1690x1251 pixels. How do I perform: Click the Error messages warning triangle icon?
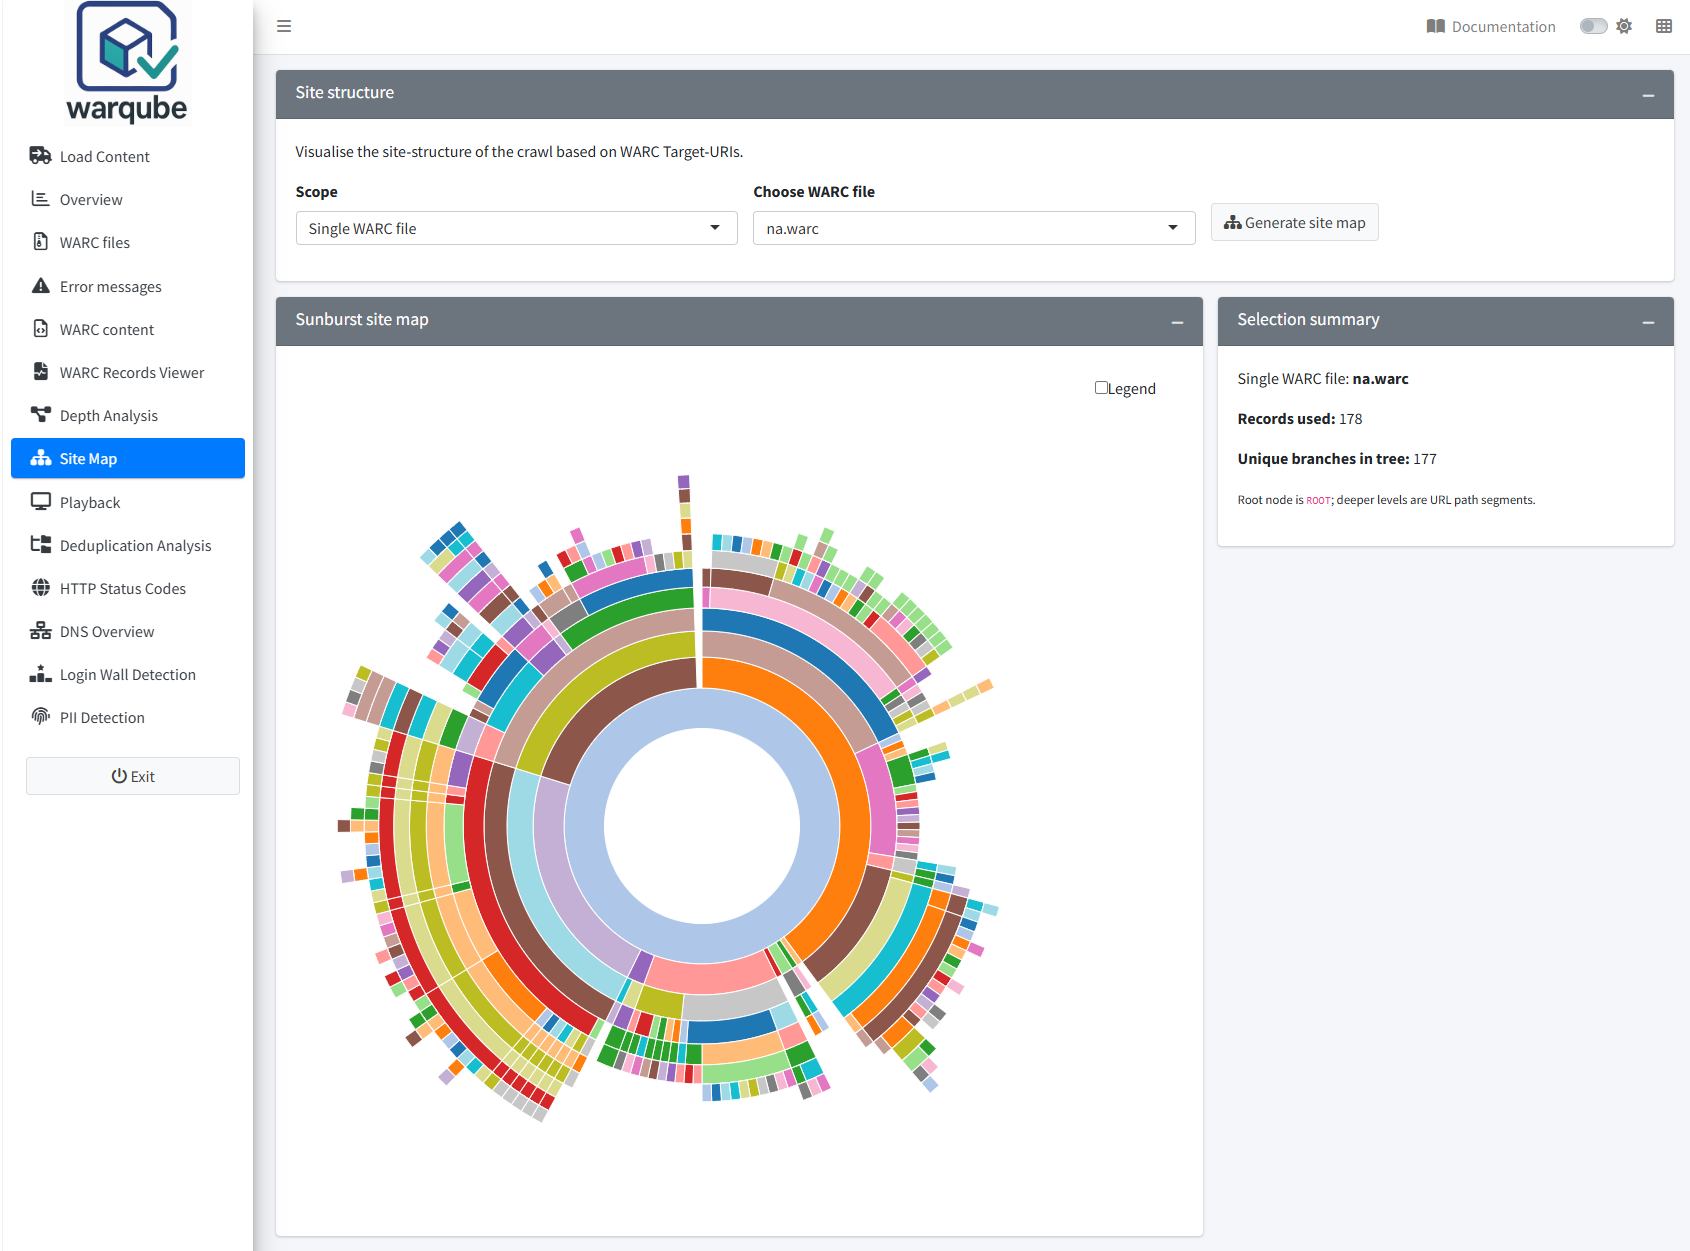click(x=40, y=286)
